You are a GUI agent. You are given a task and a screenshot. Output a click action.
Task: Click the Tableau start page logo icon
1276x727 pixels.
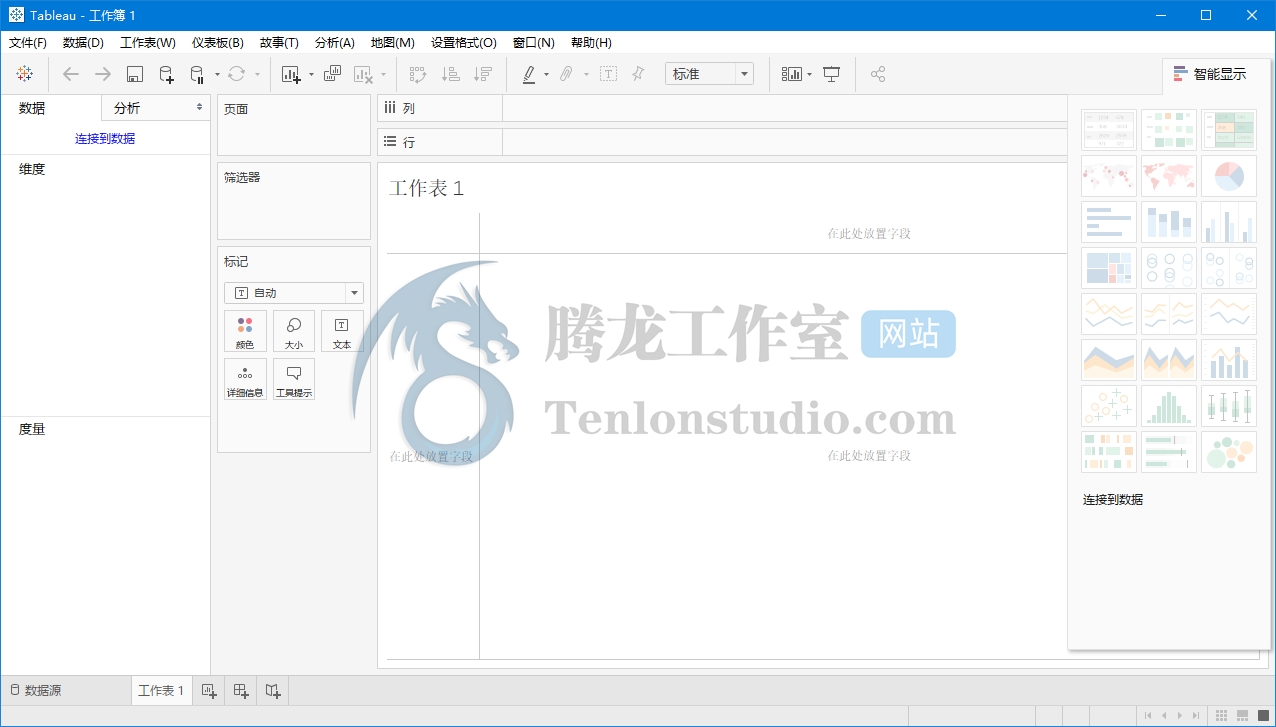point(25,74)
